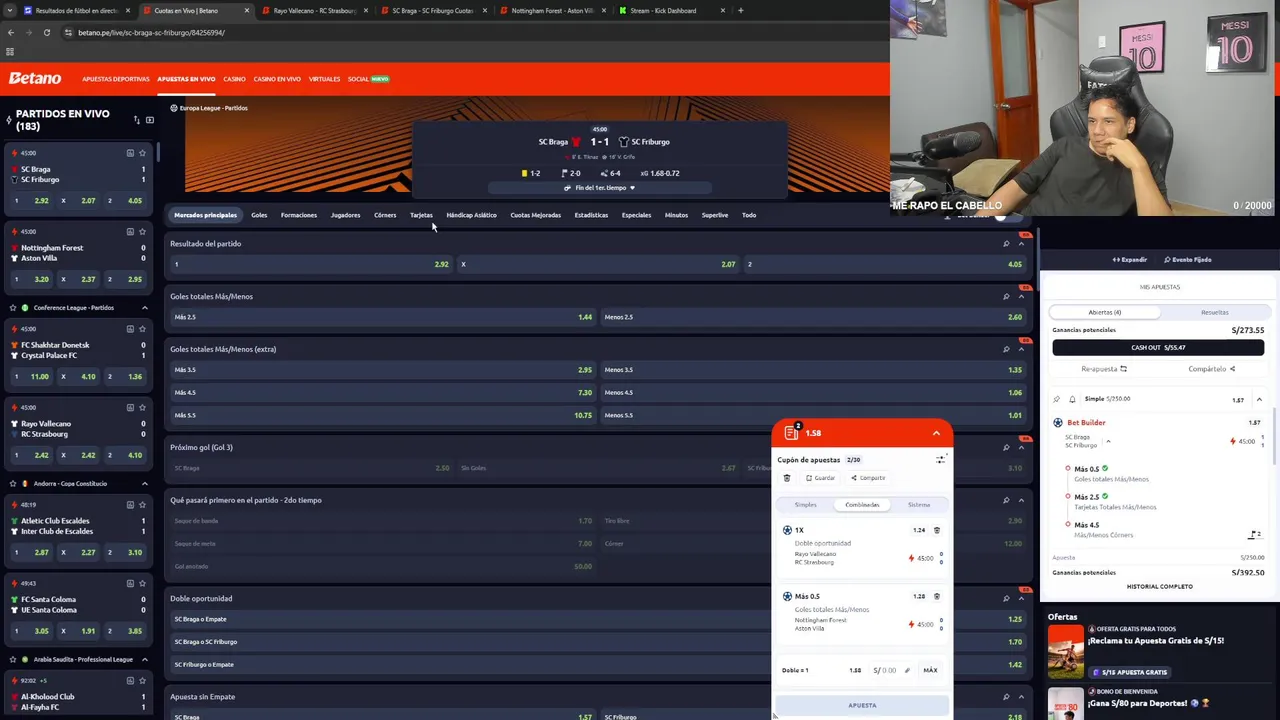Star the Arabia Saudita Professional League section

[12, 660]
